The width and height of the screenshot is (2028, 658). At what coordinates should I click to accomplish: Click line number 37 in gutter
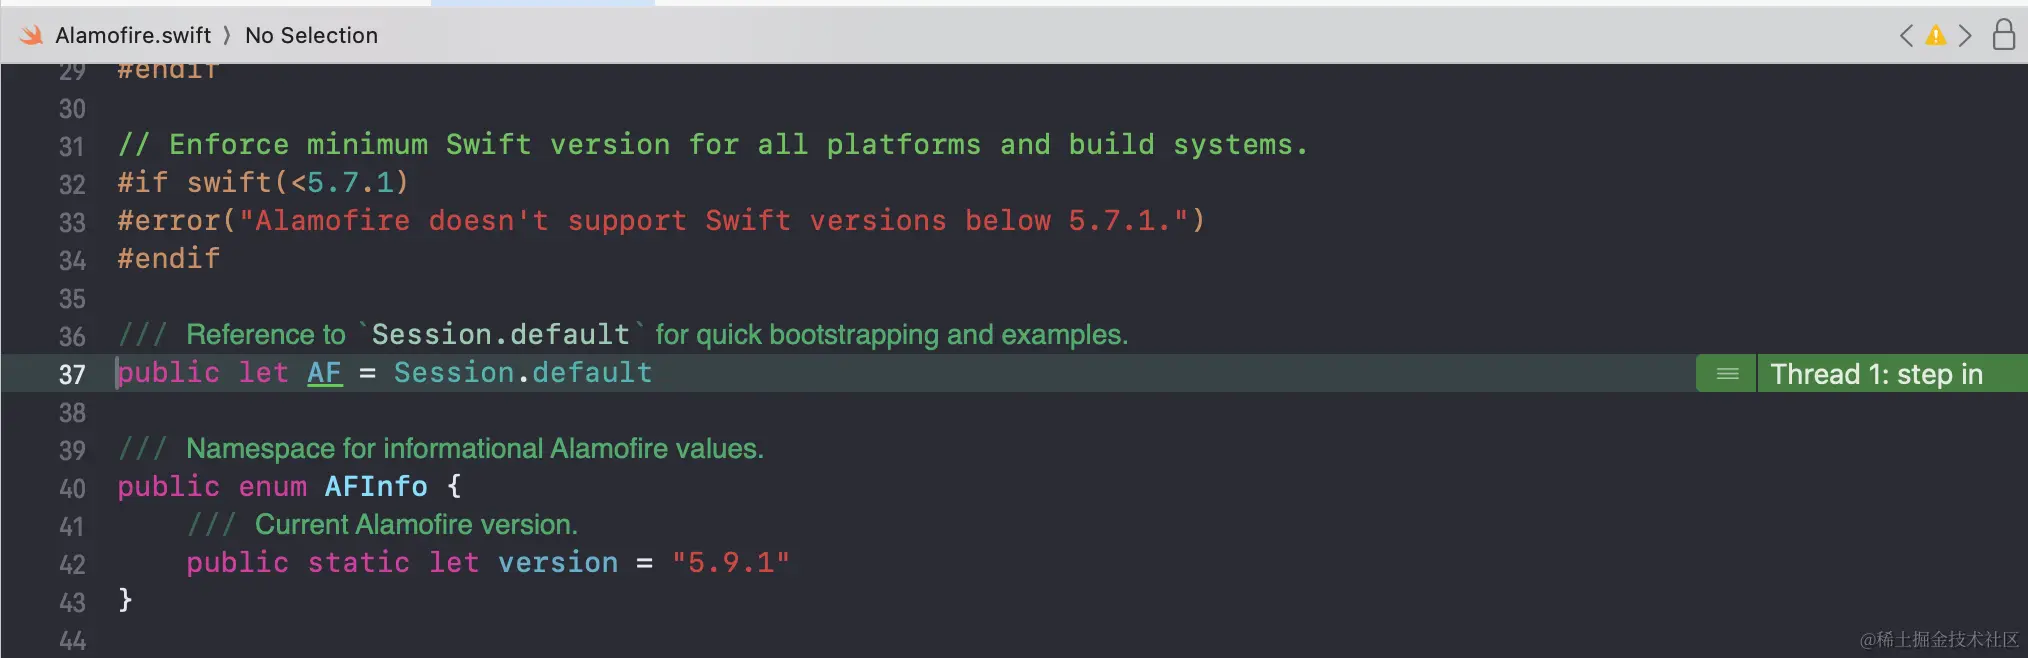(72, 374)
